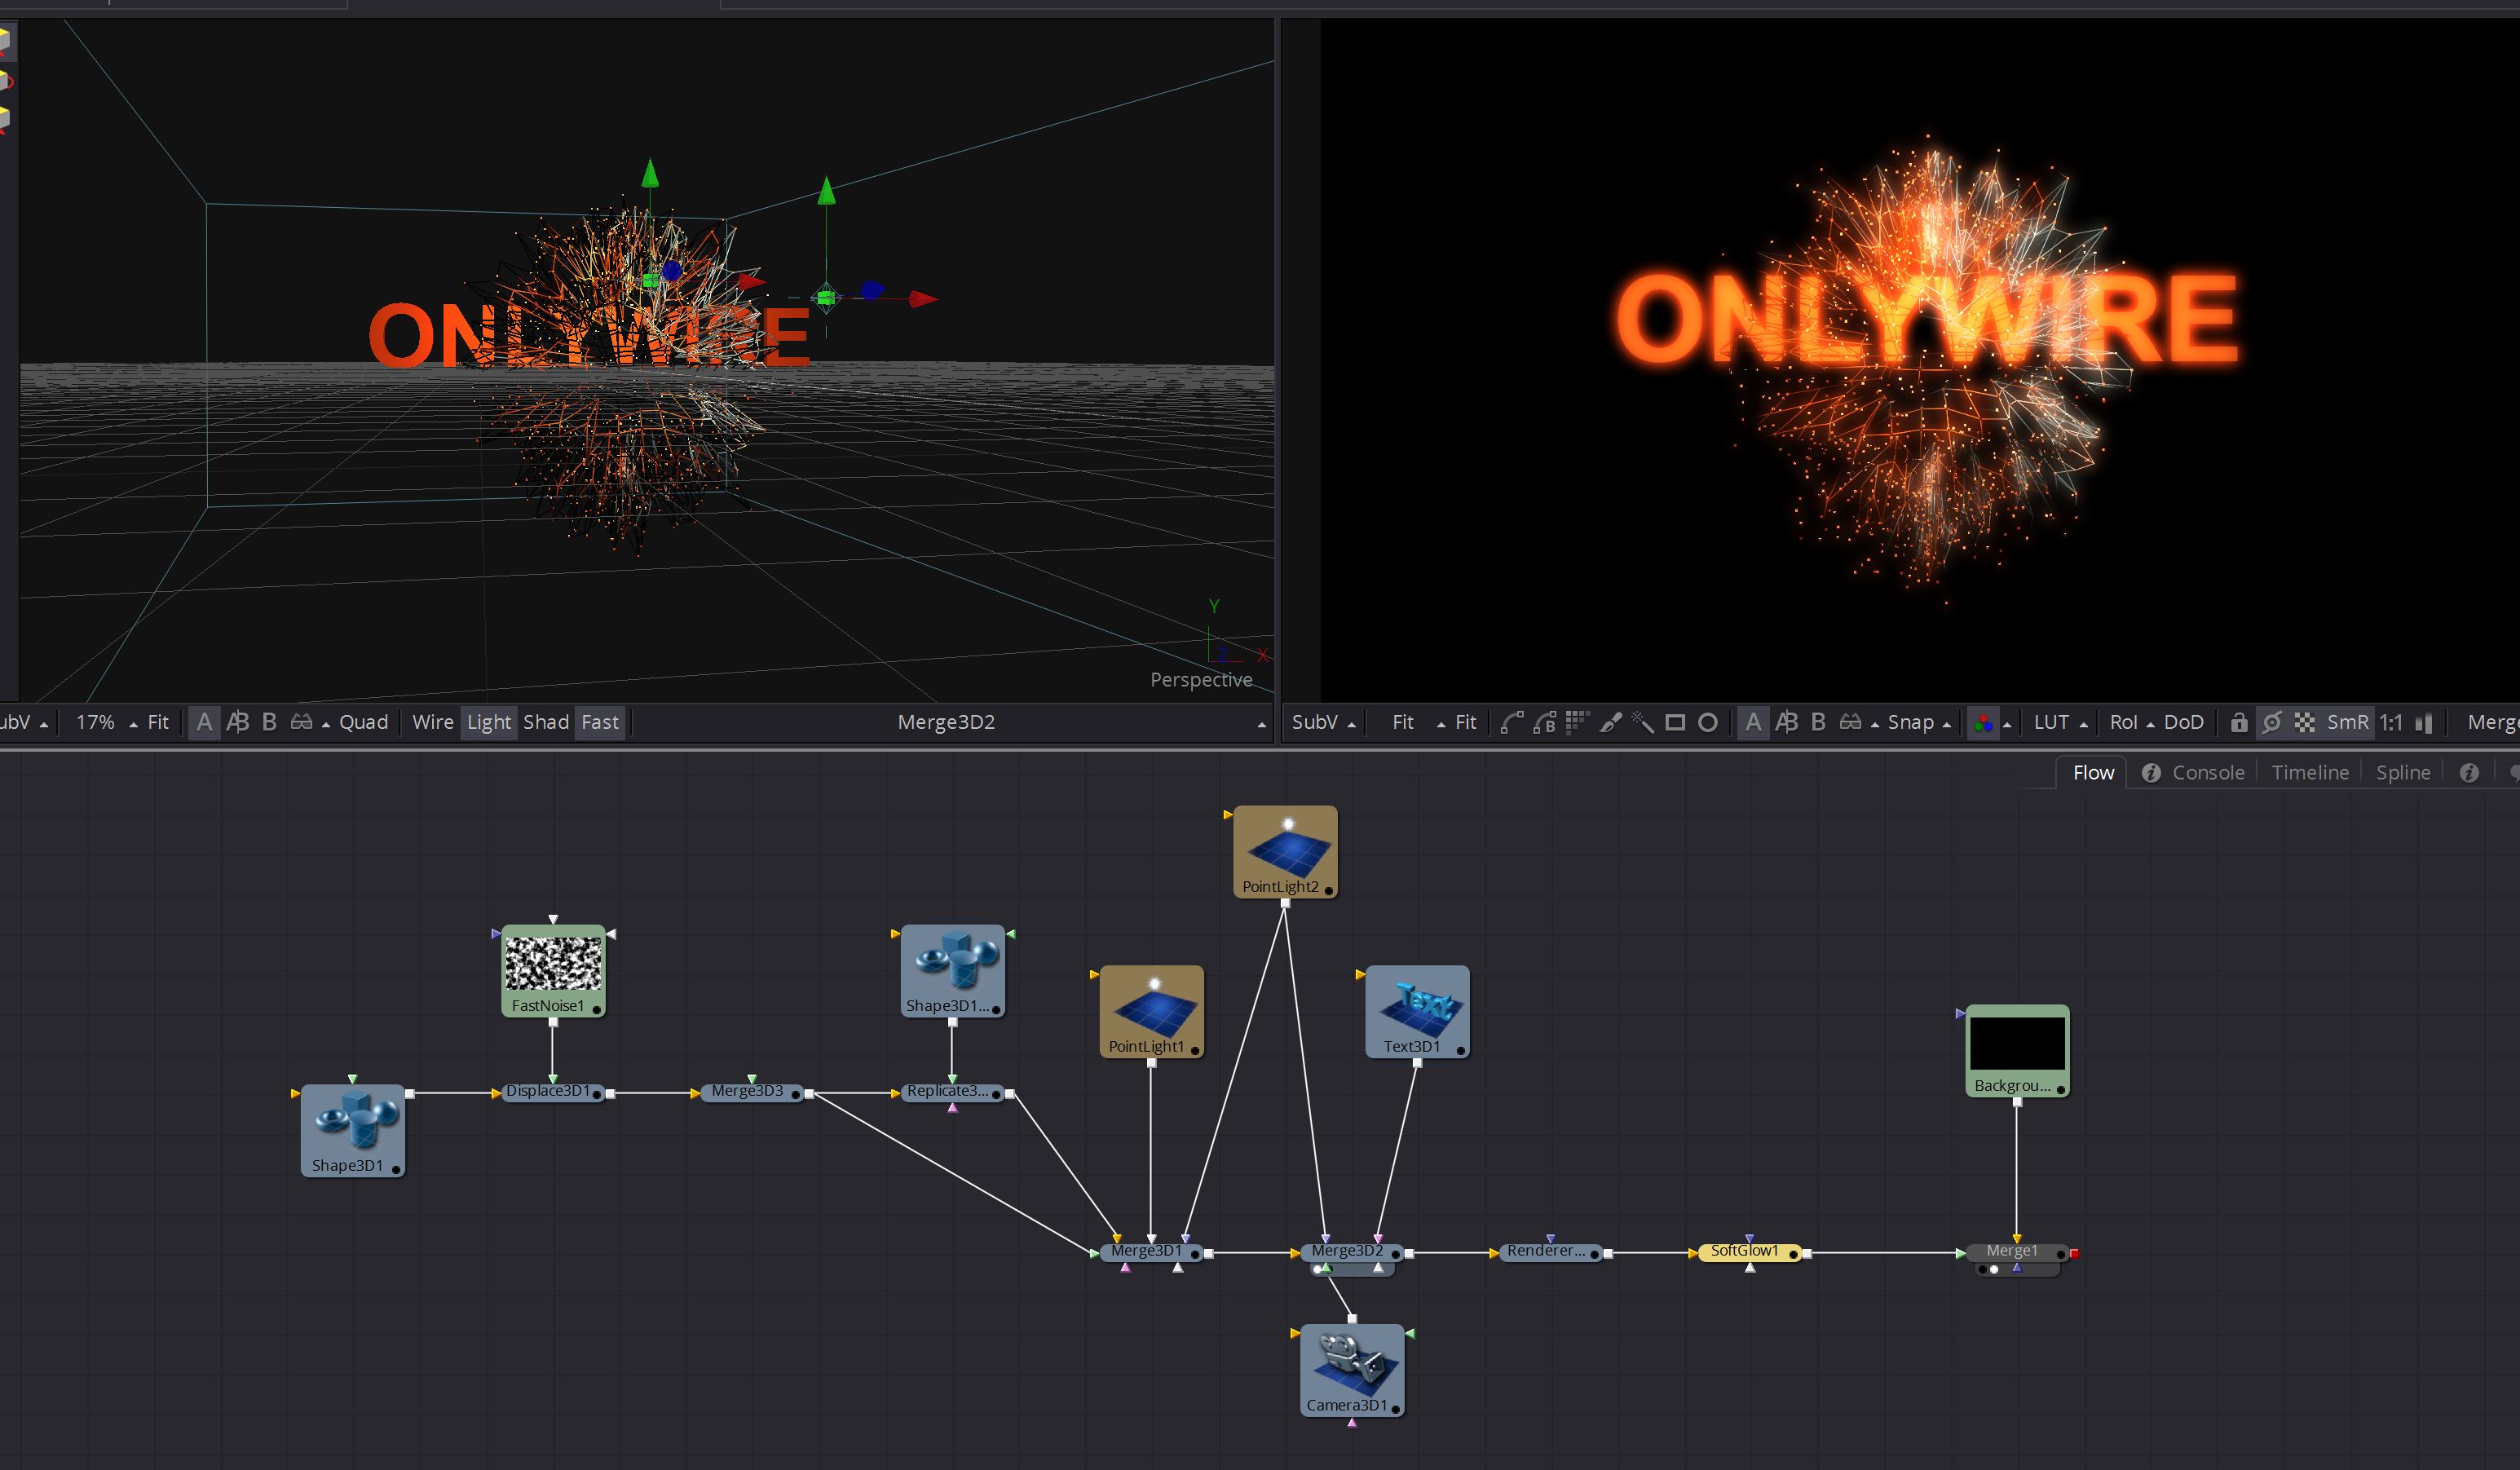Open RoI dropdown arrow
Screen dimensions: 2520x1470
tap(2150, 725)
